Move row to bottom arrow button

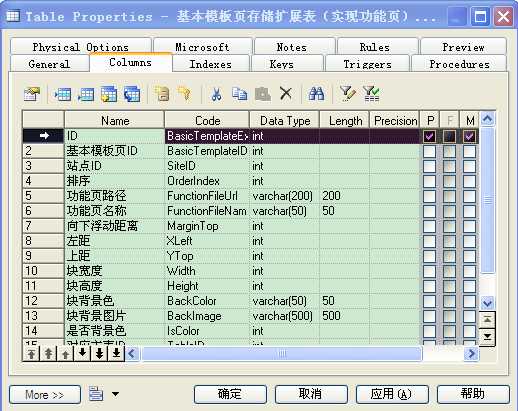(x=116, y=354)
